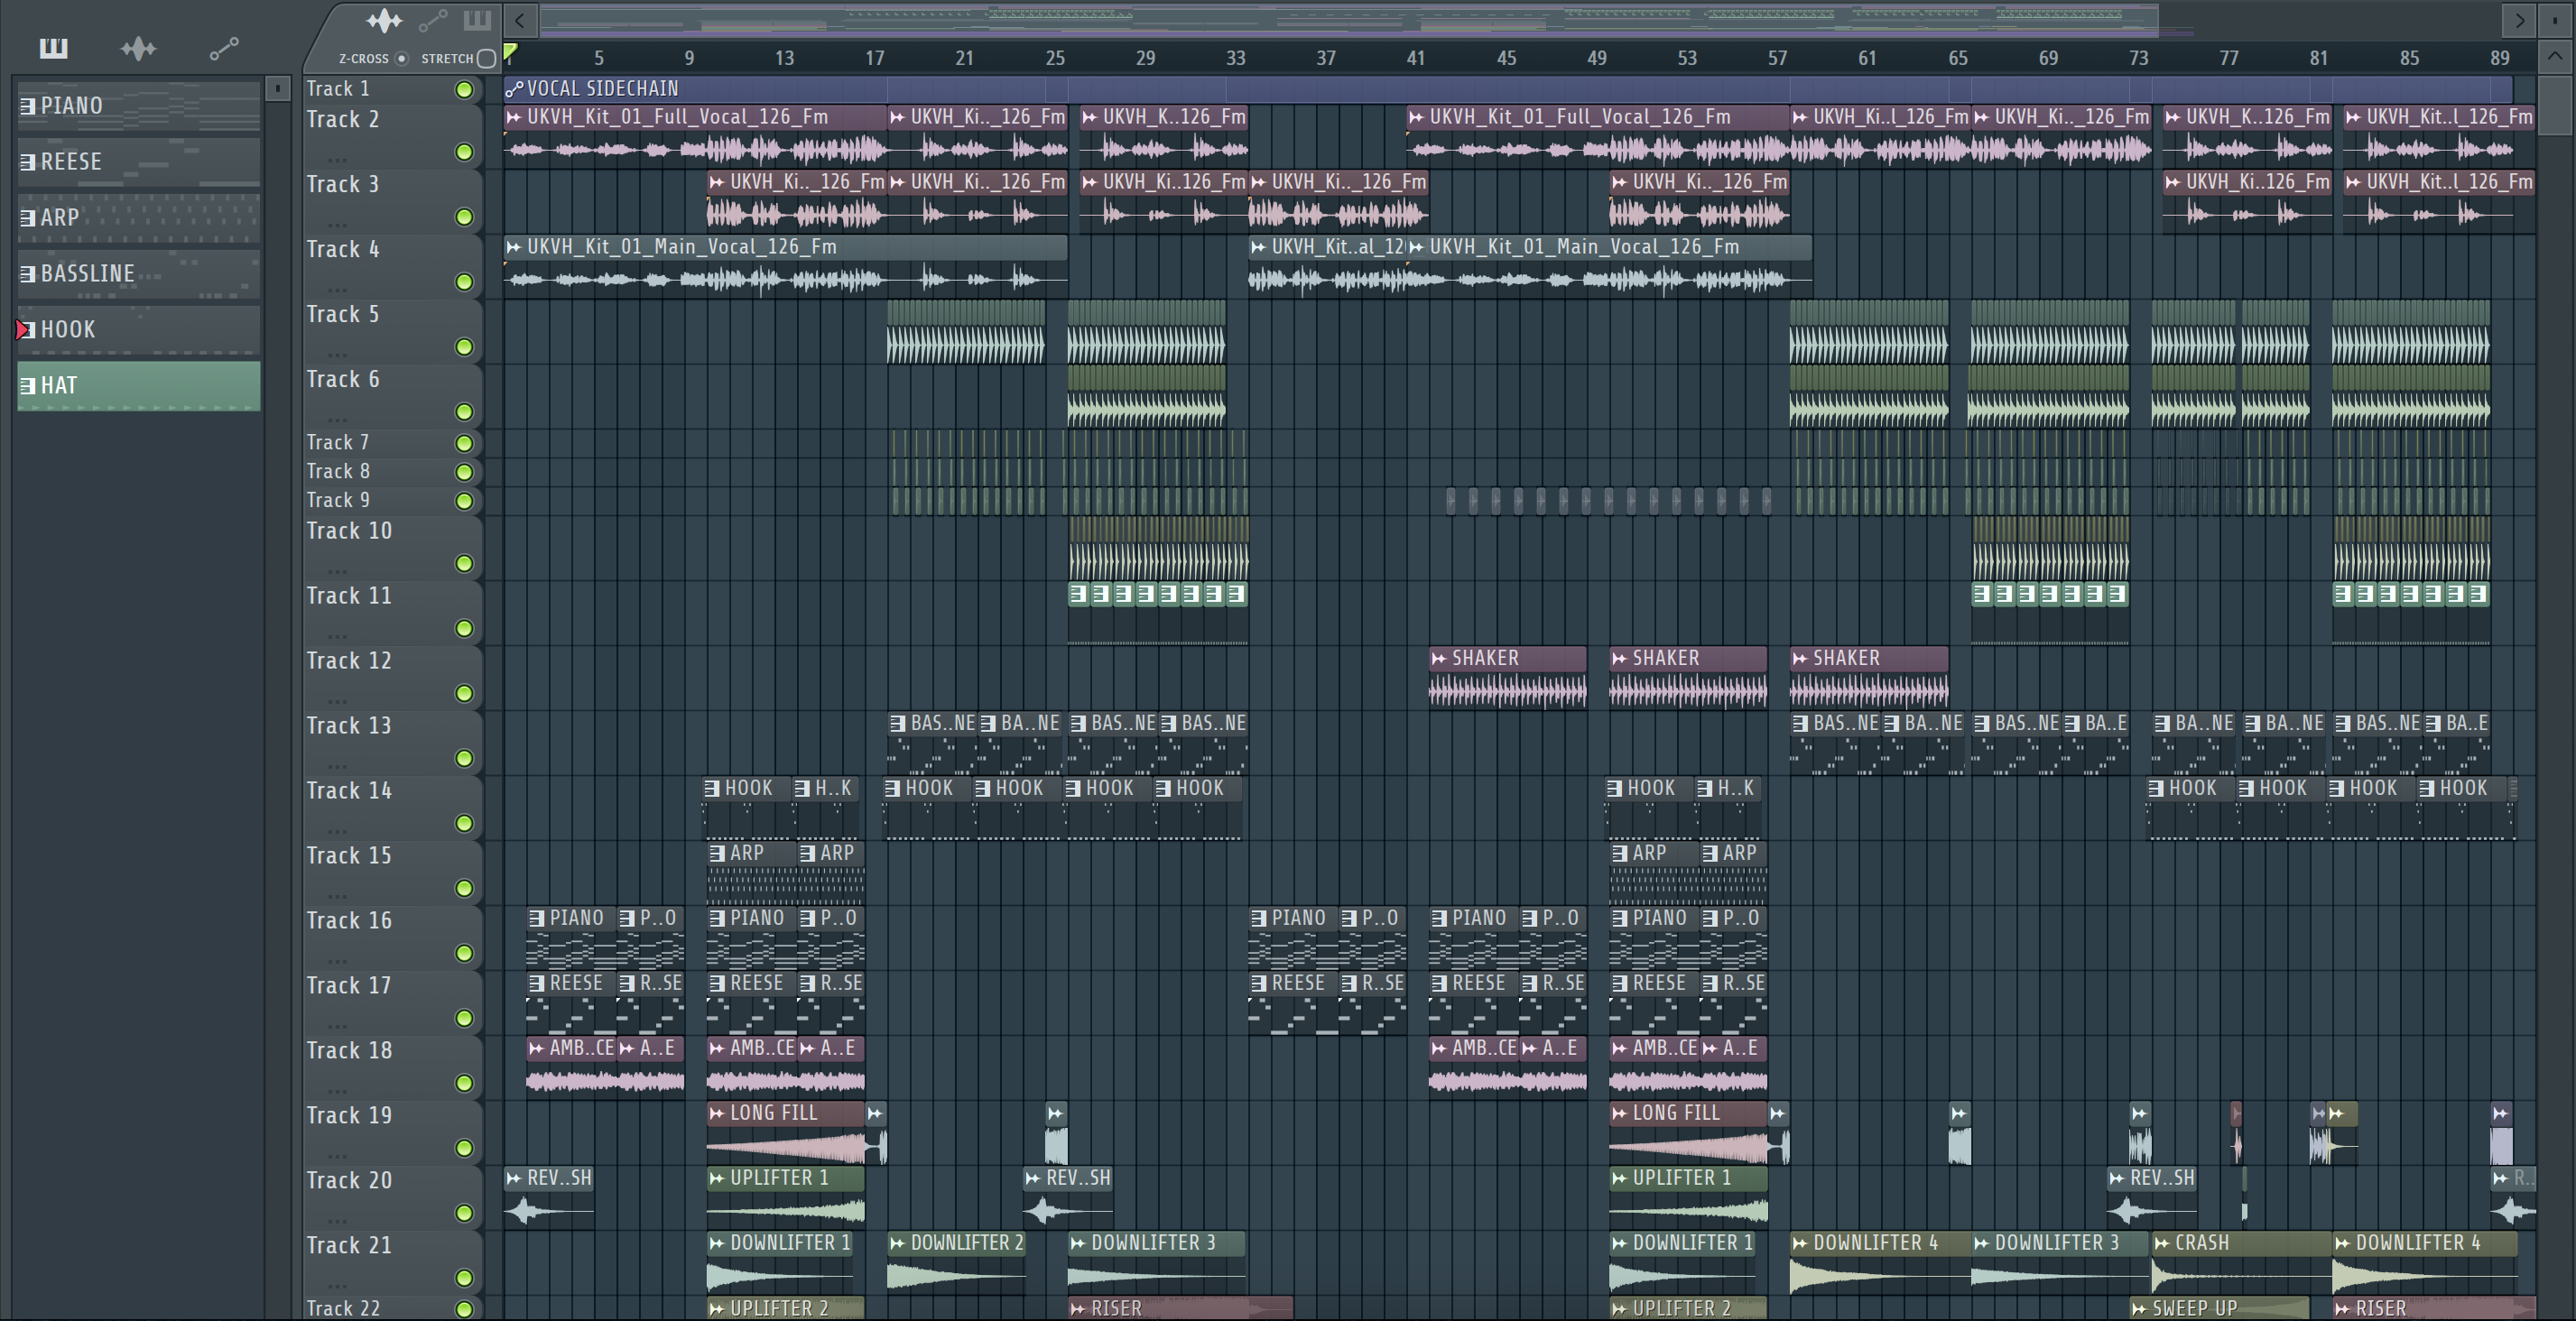Open the SWEEP UP clip menu icon
This screenshot has height=1321, width=2576.
point(2139,1308)
